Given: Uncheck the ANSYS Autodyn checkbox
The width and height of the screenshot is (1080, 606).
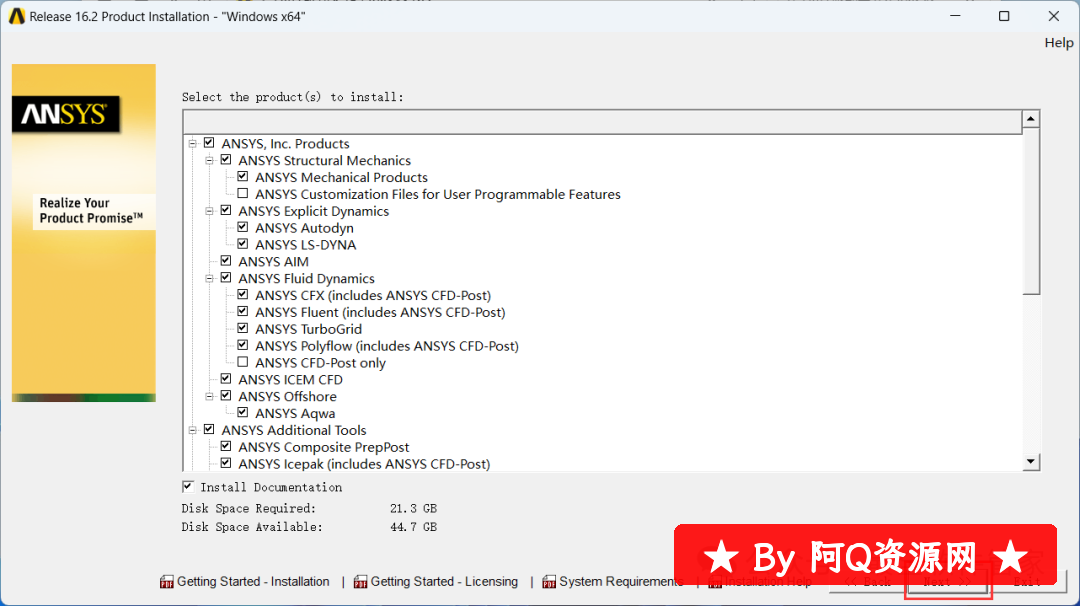Looking at the screenshot, I should pos(243,227).
